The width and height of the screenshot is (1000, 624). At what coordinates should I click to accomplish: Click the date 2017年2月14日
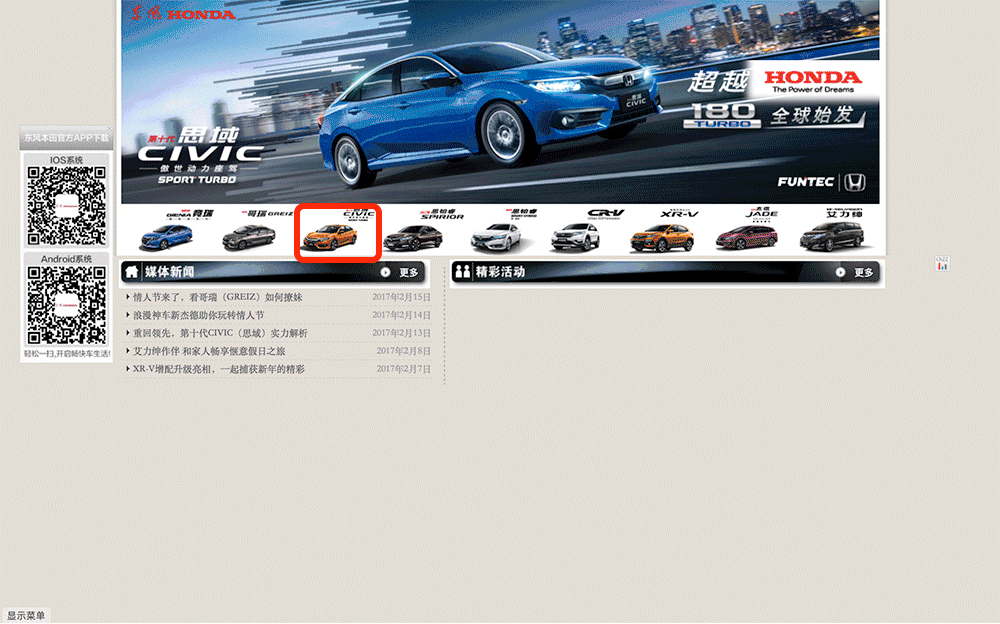401,315
